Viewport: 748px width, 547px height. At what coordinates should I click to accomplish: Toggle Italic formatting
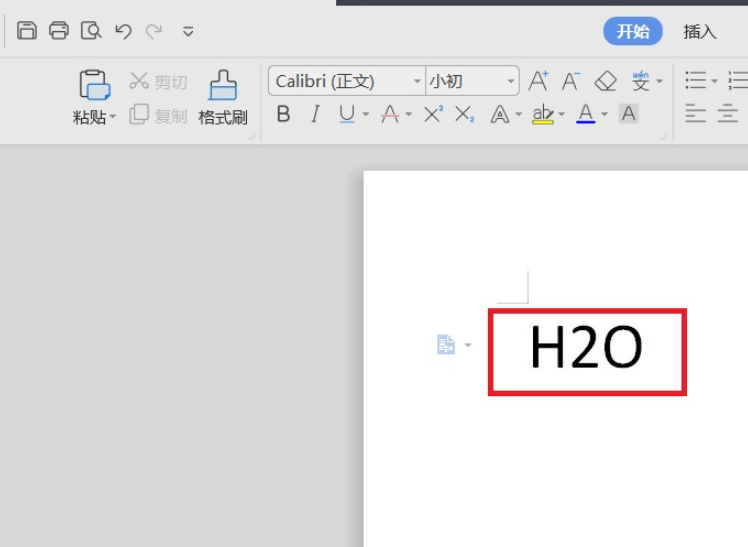(315, 114)
